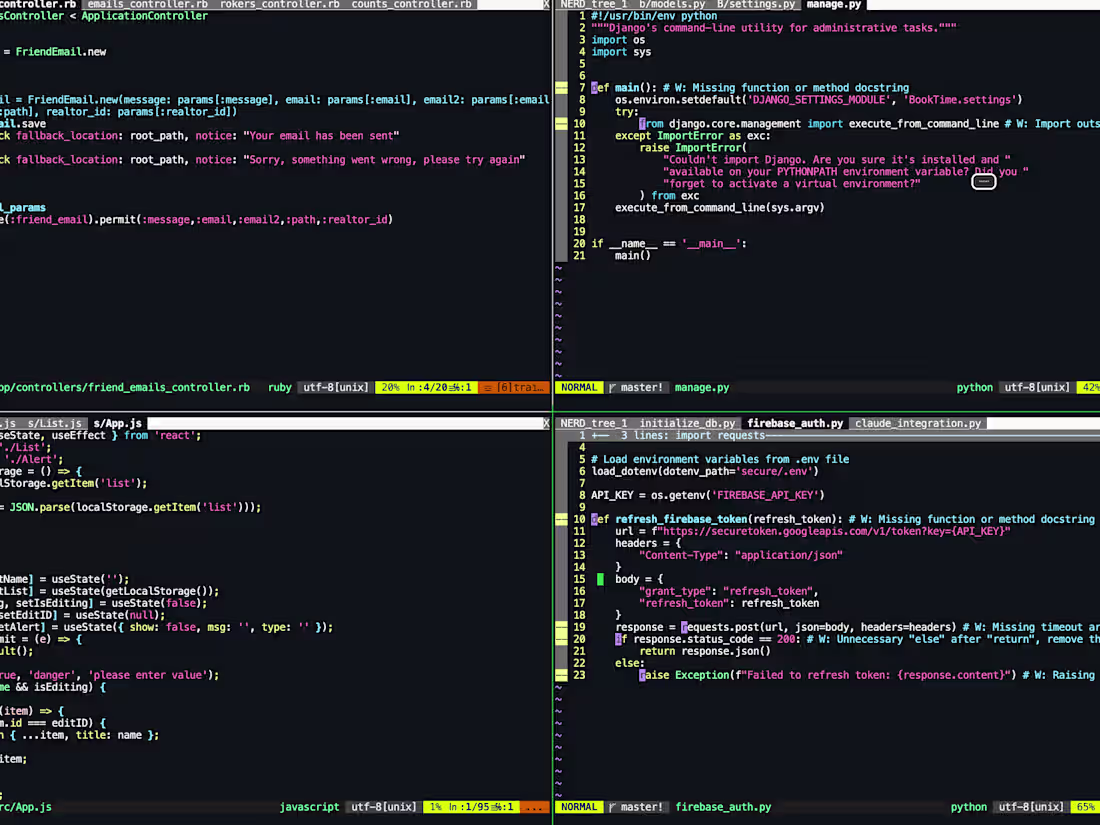Image resolution: width=1100 pixels, height=825 pixels.
Task: Click the "if __name__ == '__main__':" line
Action: (669, 243)
